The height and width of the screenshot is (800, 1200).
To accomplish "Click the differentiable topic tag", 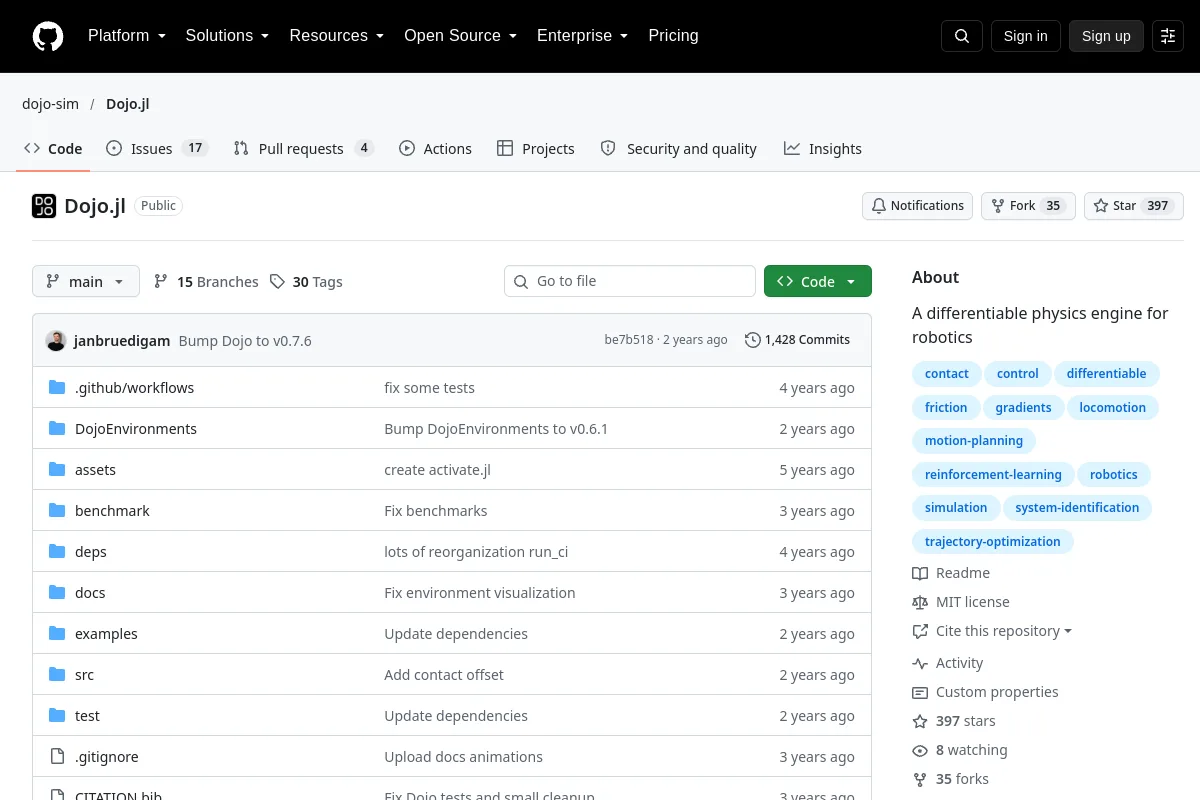I will [1106, 374].
